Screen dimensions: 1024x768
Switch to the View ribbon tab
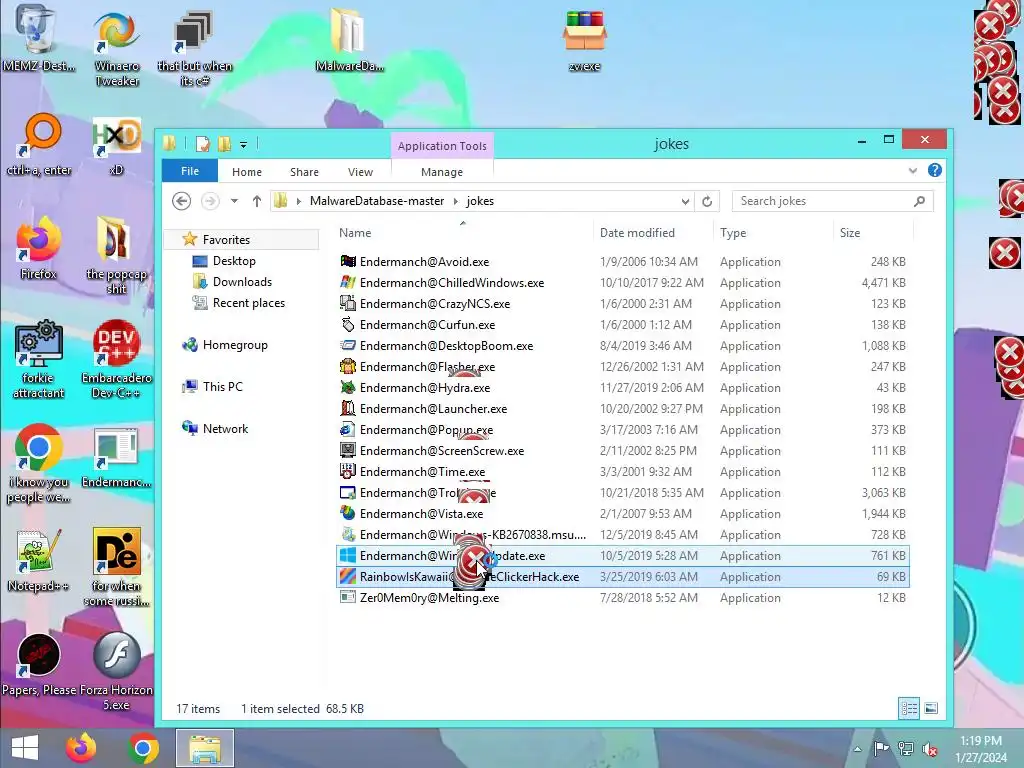[x=360, y=172]
